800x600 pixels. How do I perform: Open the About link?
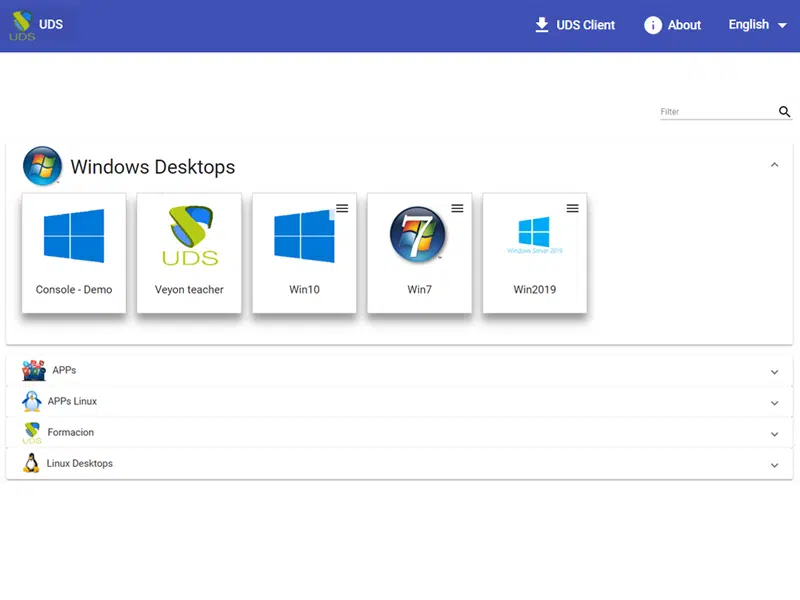point(672,24)
